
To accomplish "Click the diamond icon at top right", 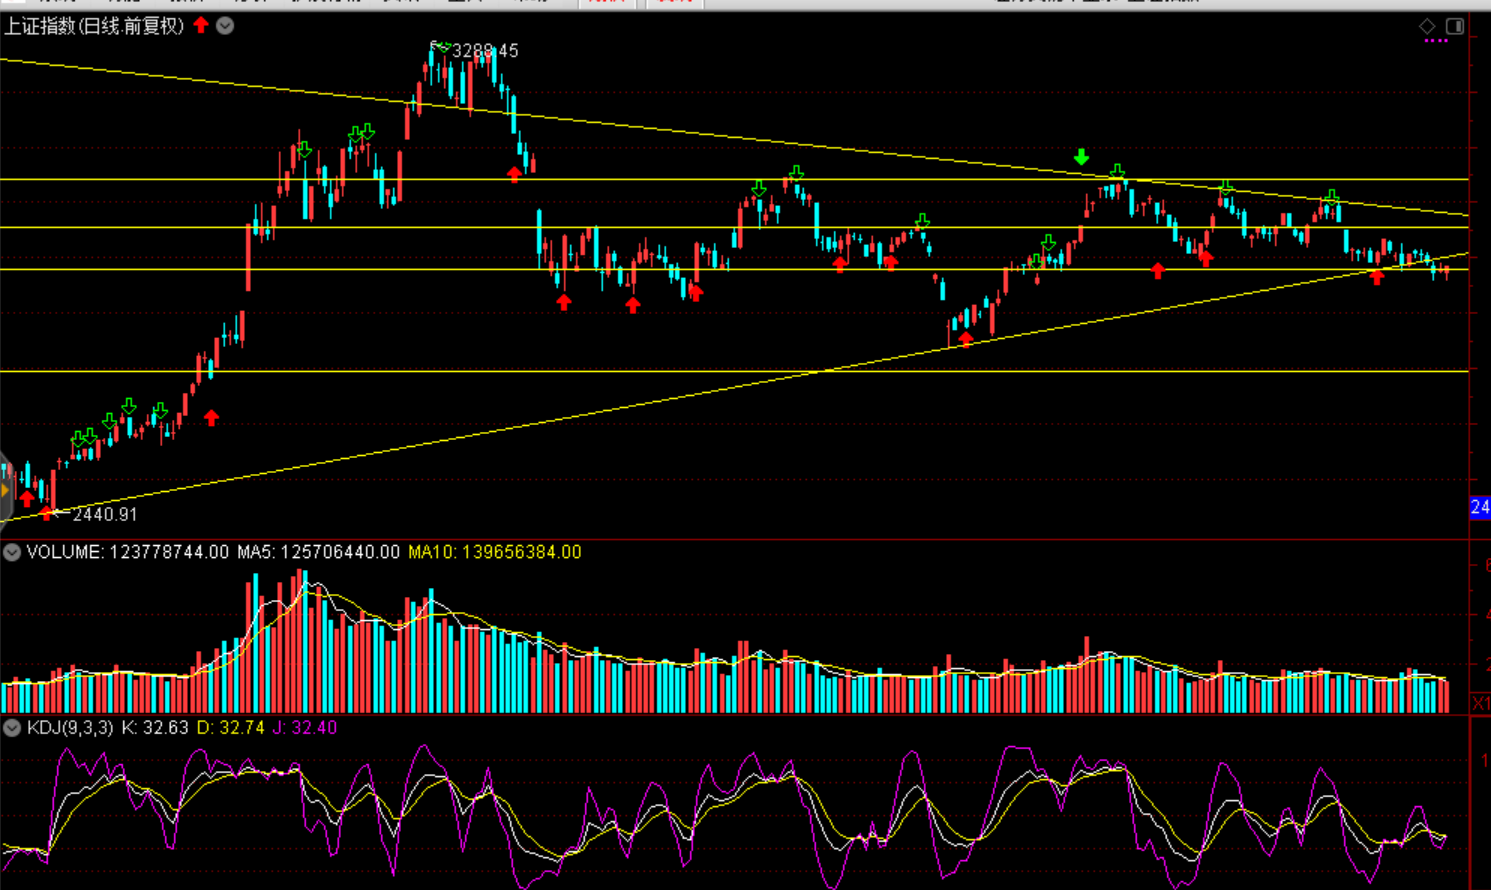I will (1427, 26).
